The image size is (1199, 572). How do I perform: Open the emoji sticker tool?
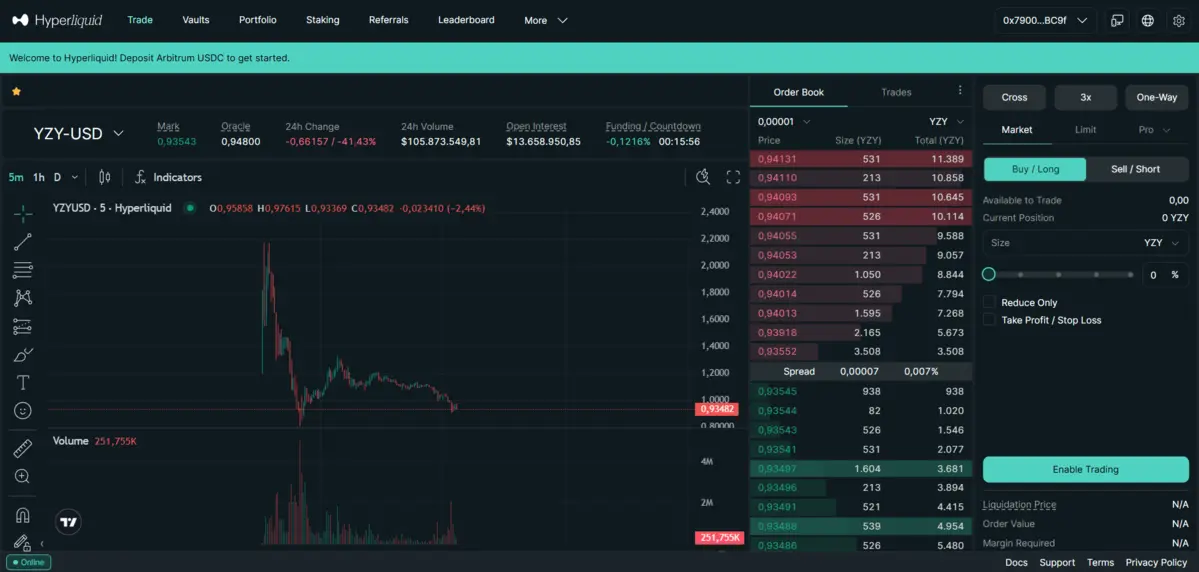pyautogui.click(x=23, y=411)
